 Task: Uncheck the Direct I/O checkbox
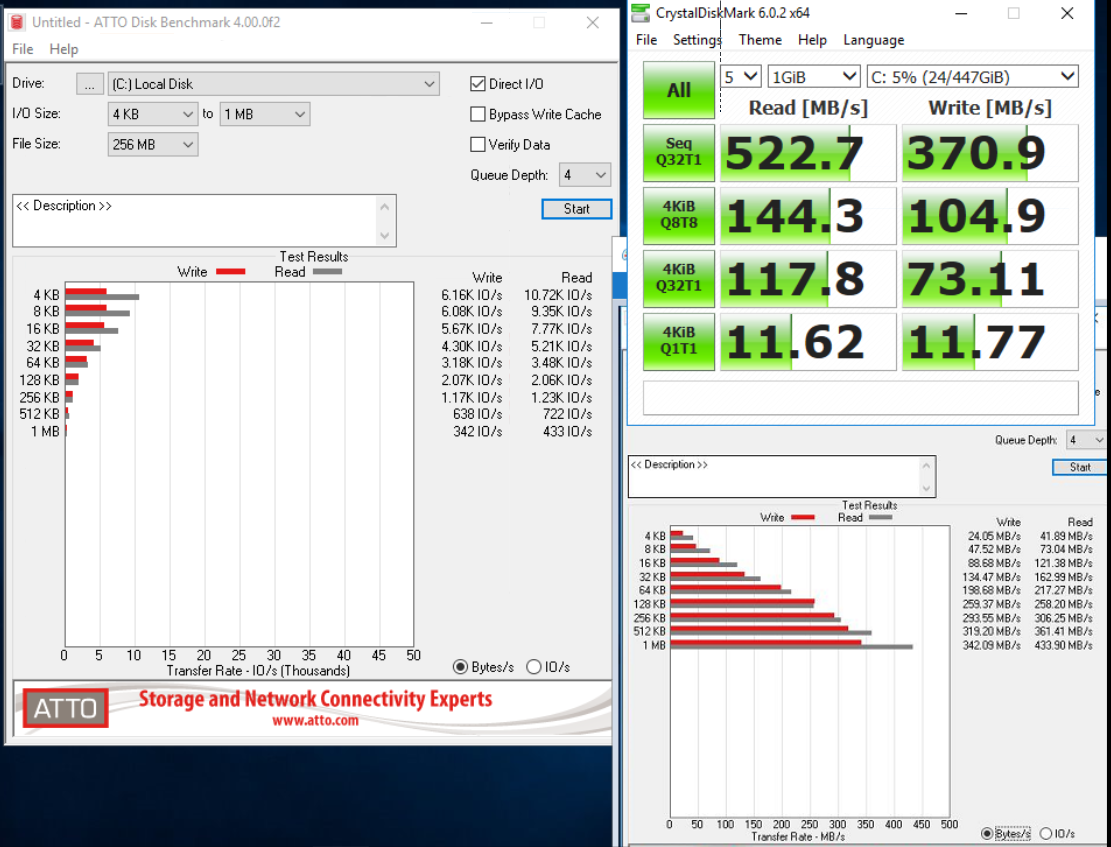tap(478, 84)
